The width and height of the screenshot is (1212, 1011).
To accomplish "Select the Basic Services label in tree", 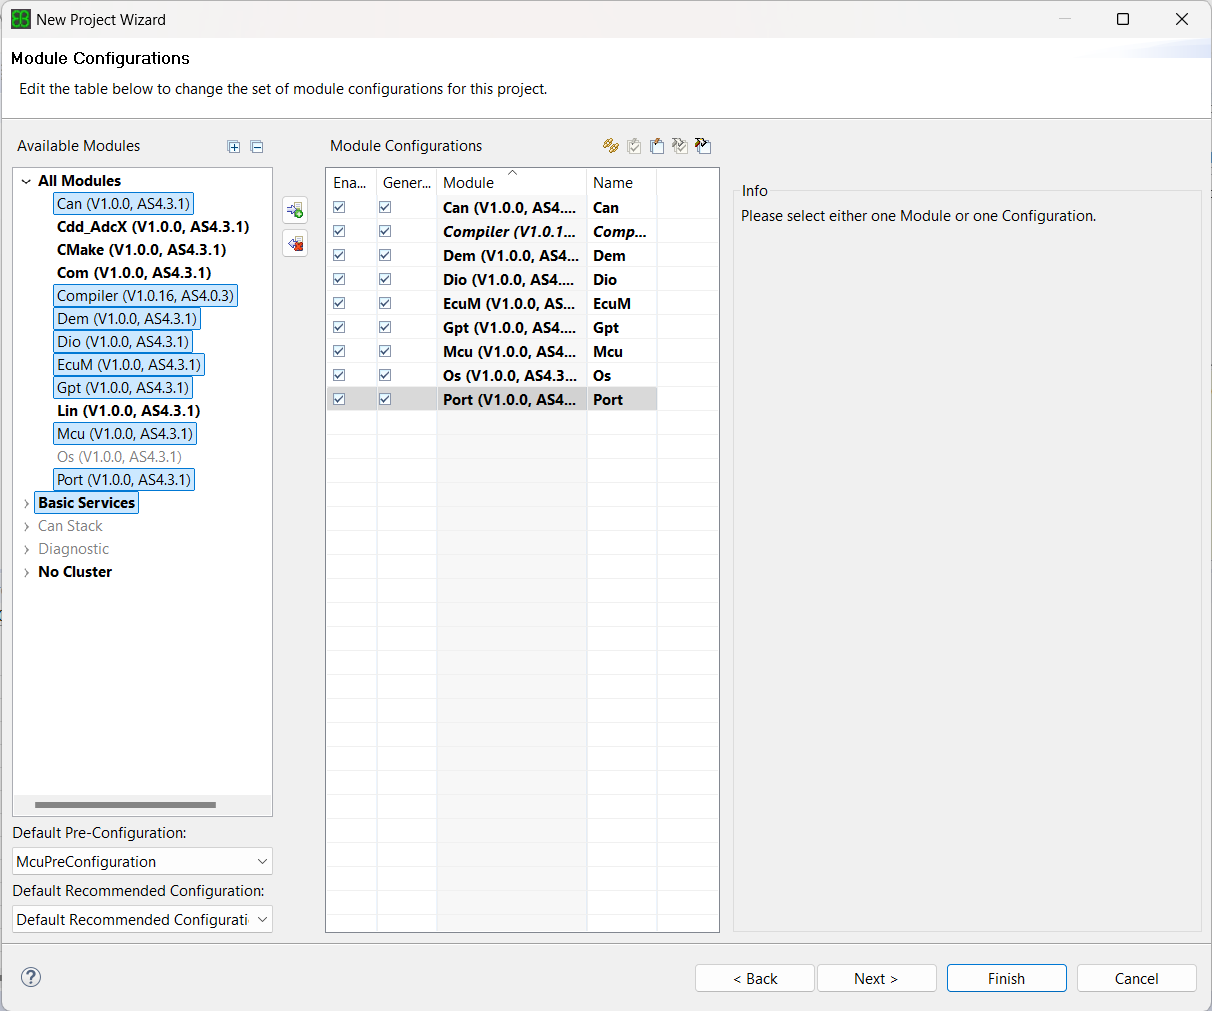I will pos(87,503).
